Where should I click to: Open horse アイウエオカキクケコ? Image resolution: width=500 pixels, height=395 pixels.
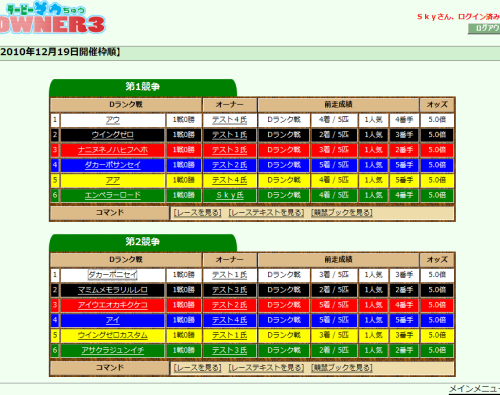[x=113, y=305]
